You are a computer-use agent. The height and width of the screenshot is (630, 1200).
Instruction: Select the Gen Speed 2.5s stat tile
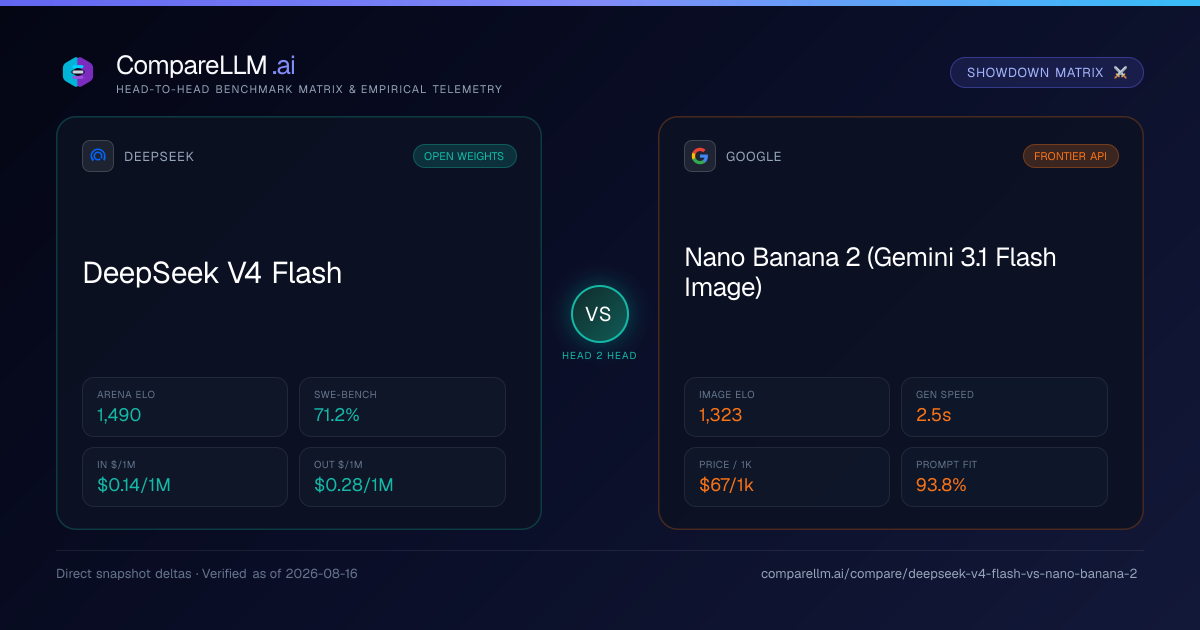[1004, 407]
